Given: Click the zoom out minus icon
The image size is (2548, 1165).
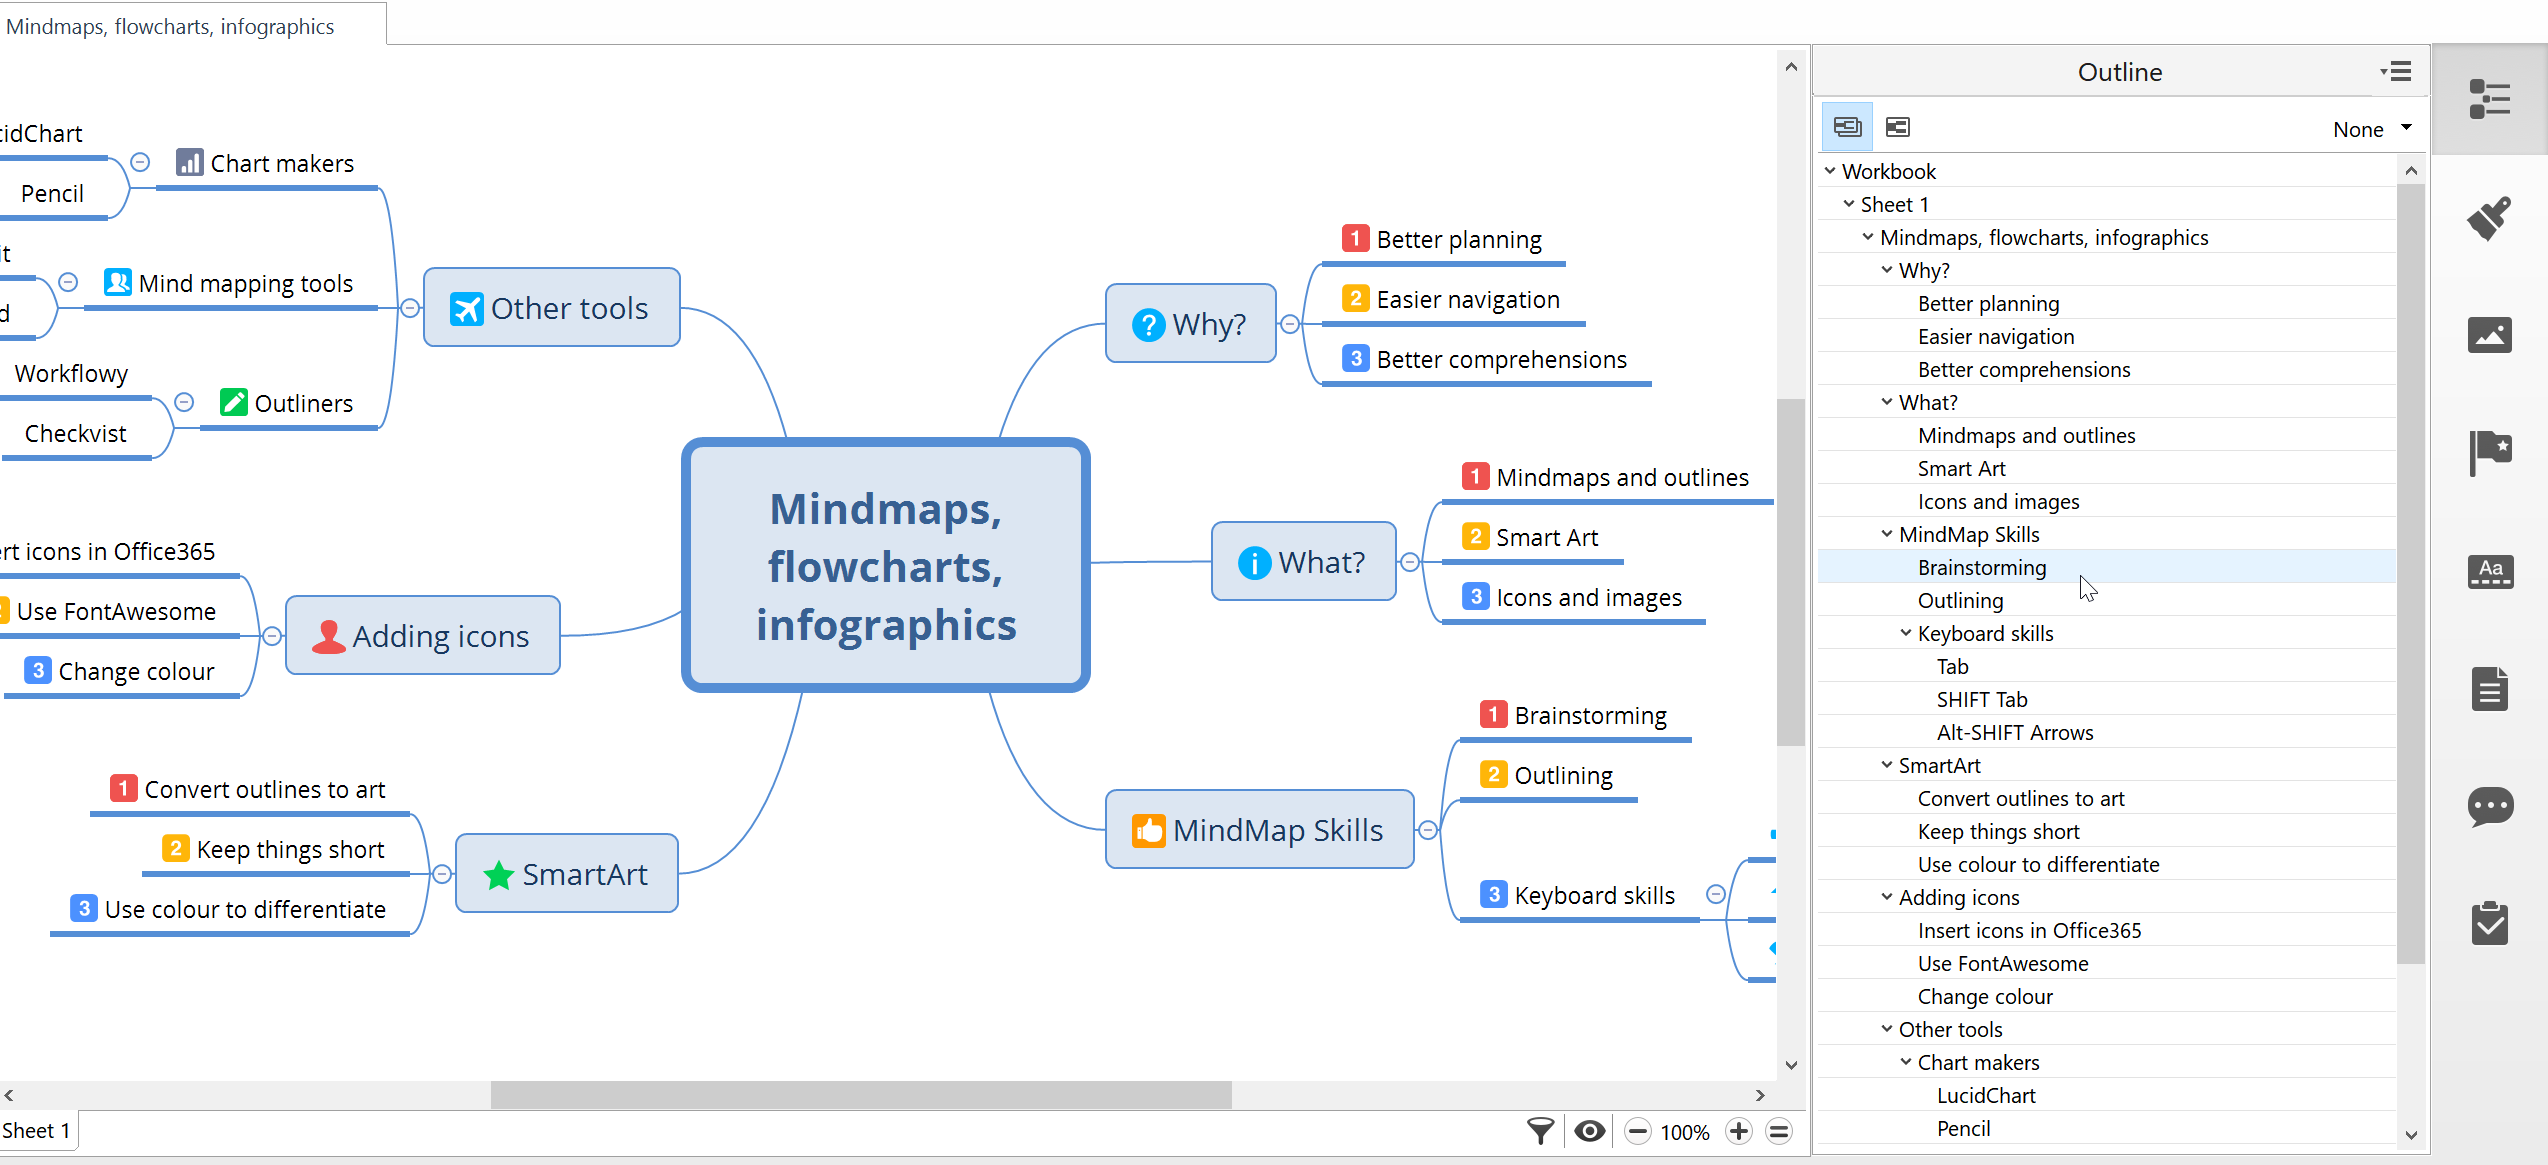Looking at the screenshot, I should (x=1637, y=1132).
